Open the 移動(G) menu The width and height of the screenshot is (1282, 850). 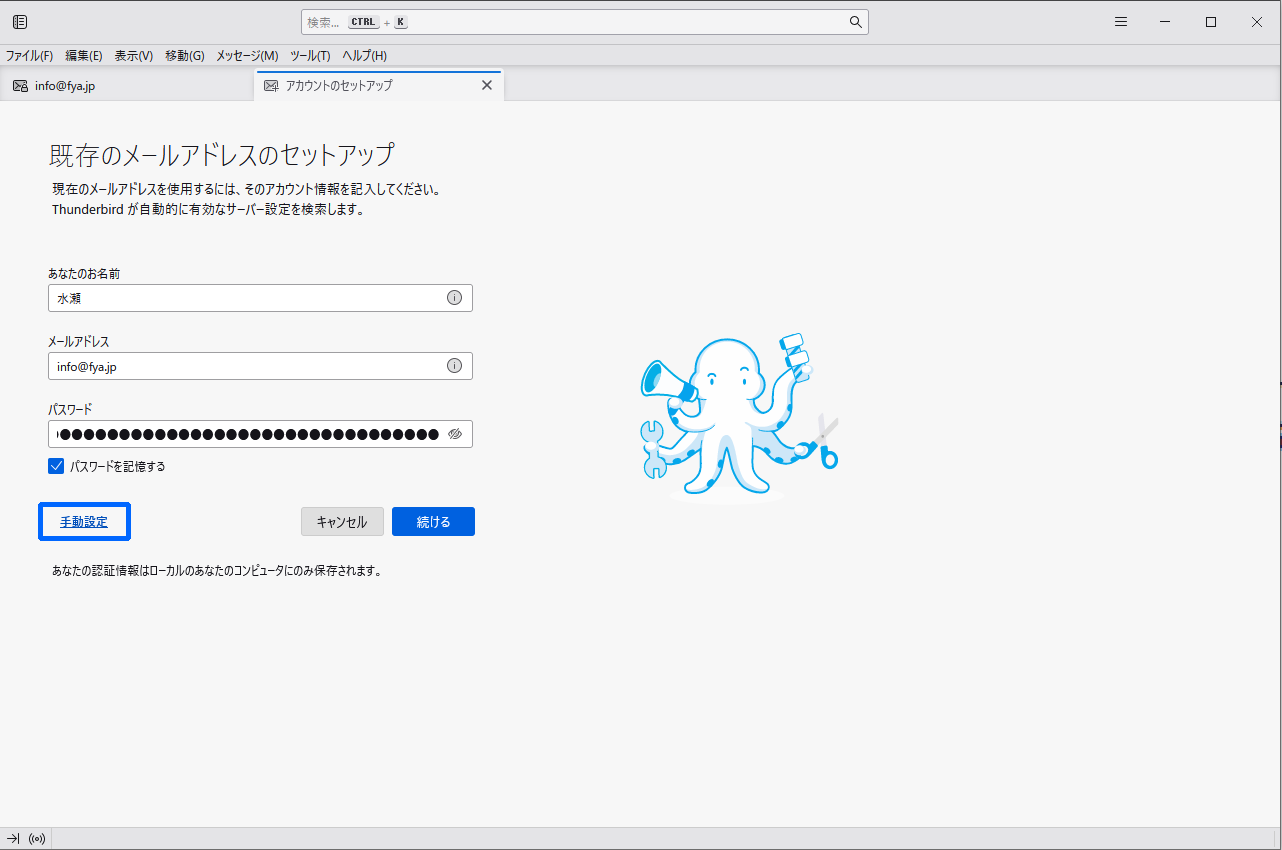tap(185, 56)
